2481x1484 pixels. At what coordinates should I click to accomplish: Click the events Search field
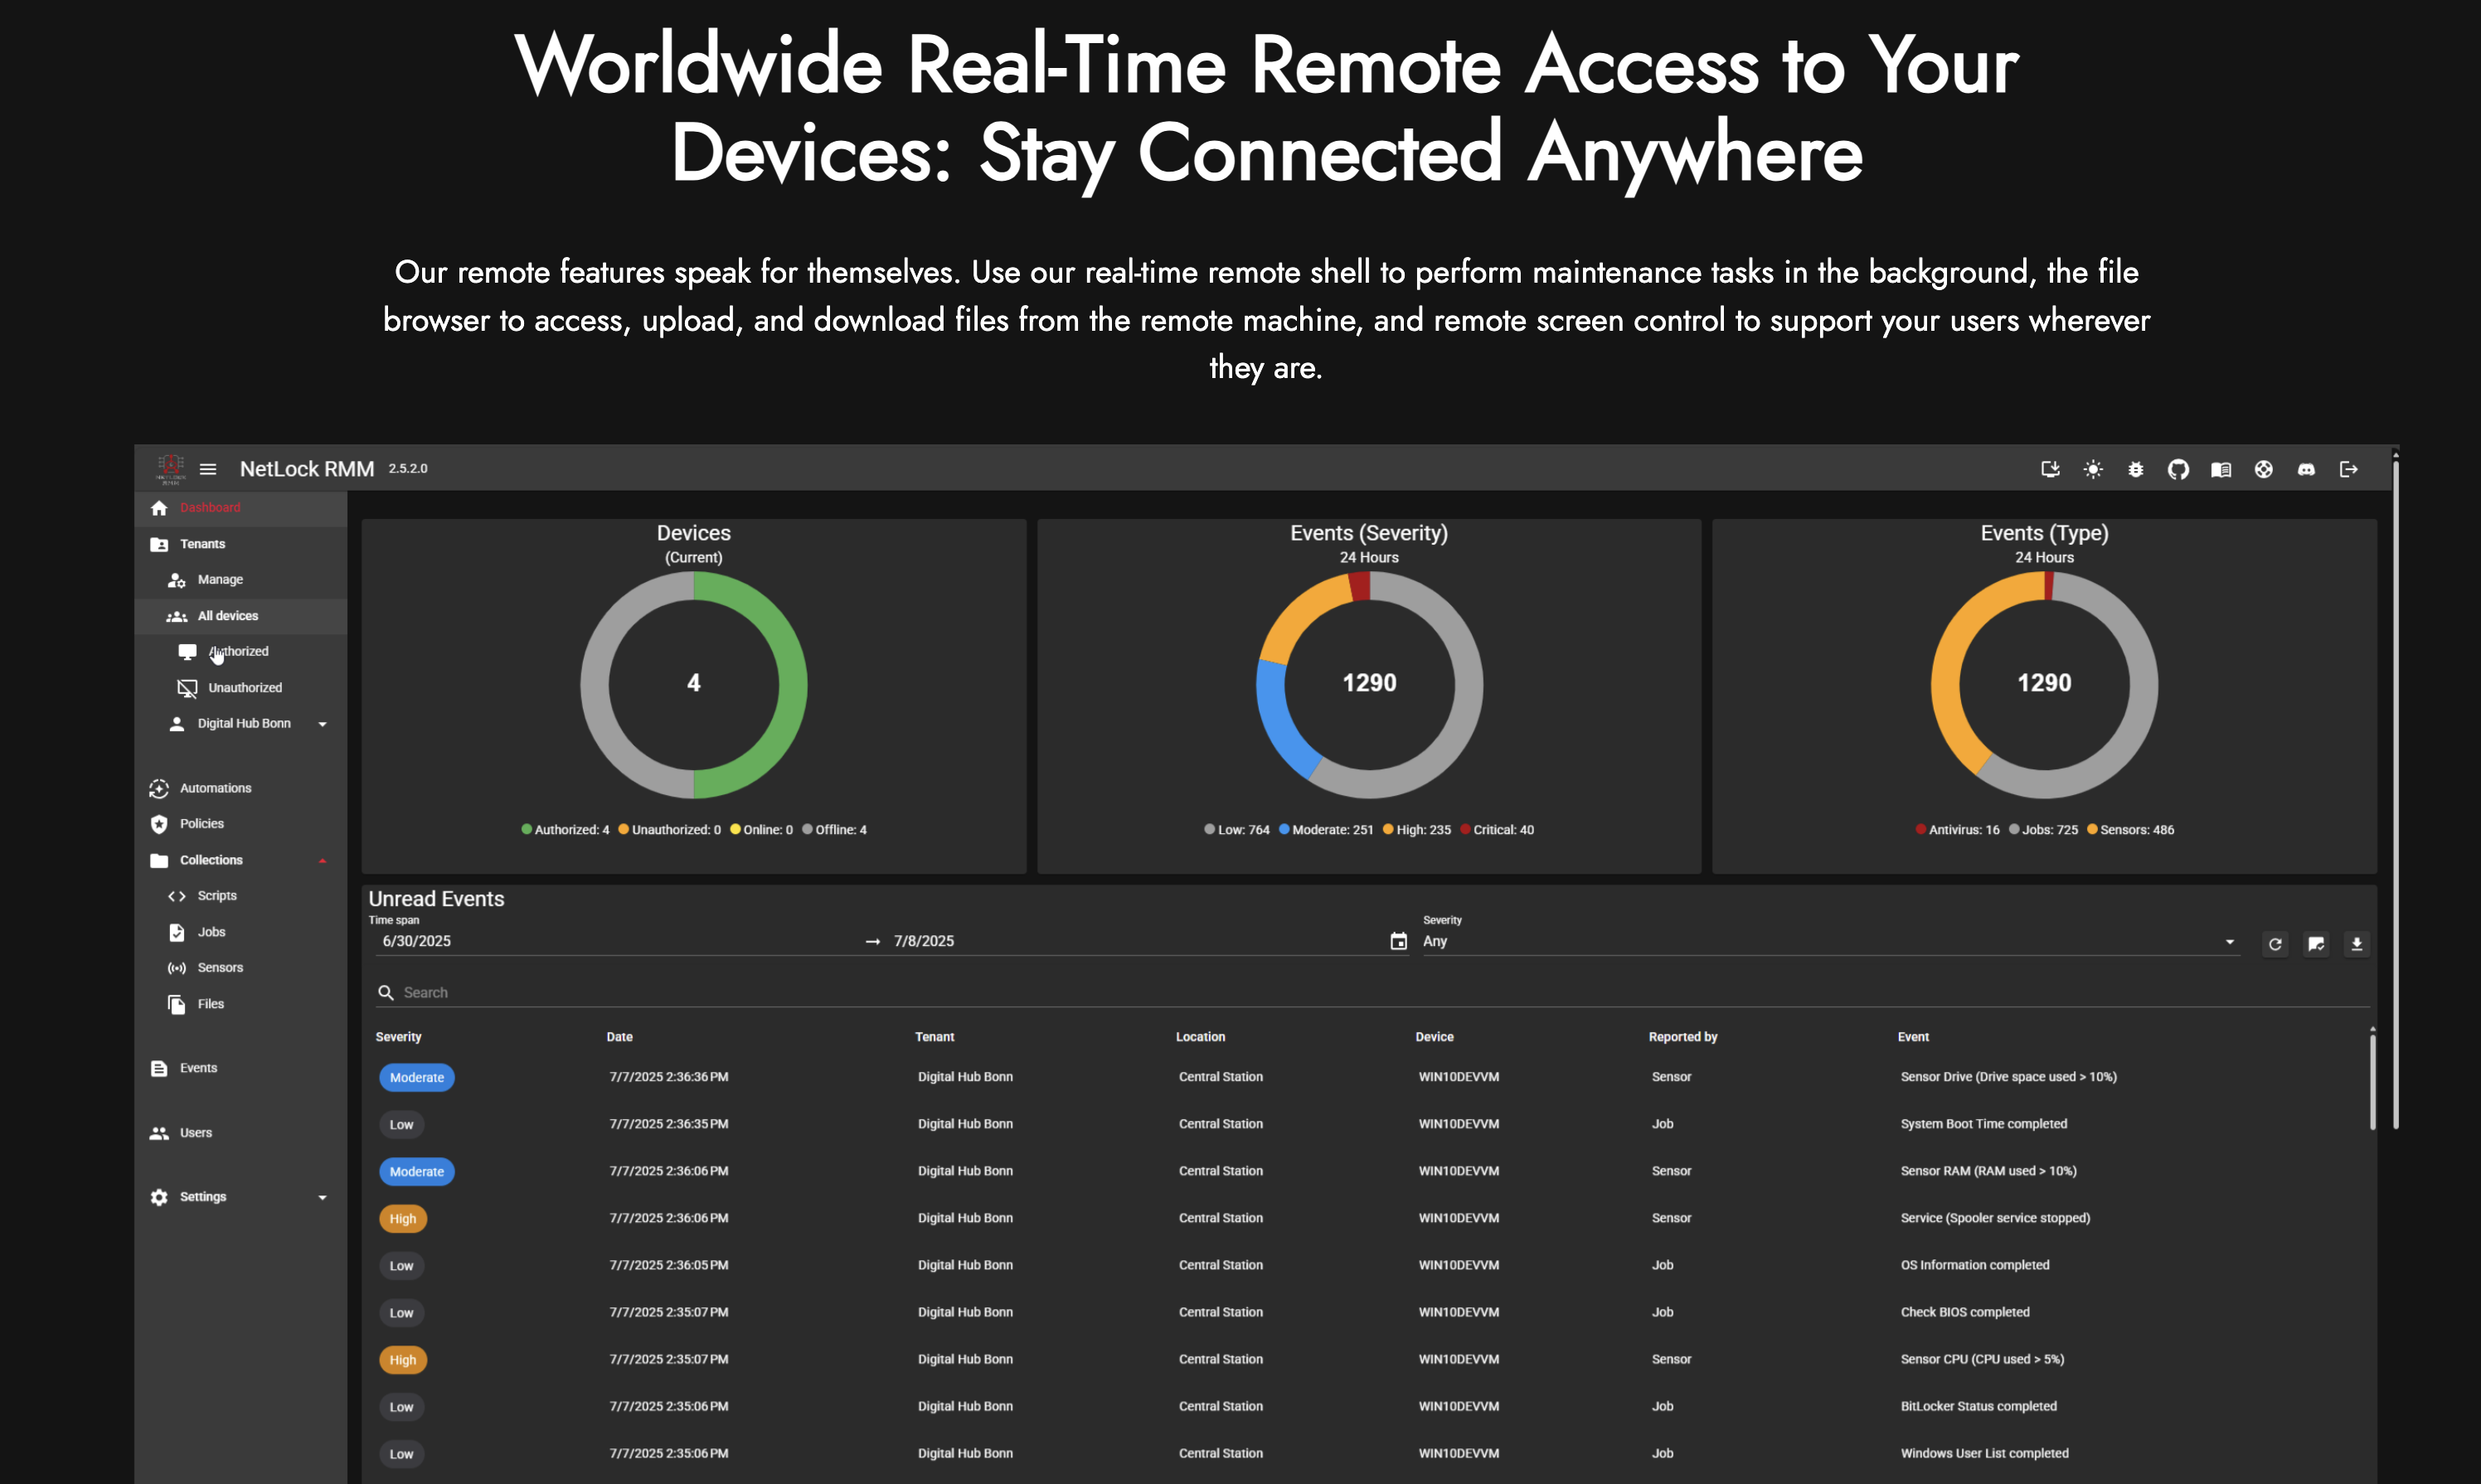[x=1380, y=992]
